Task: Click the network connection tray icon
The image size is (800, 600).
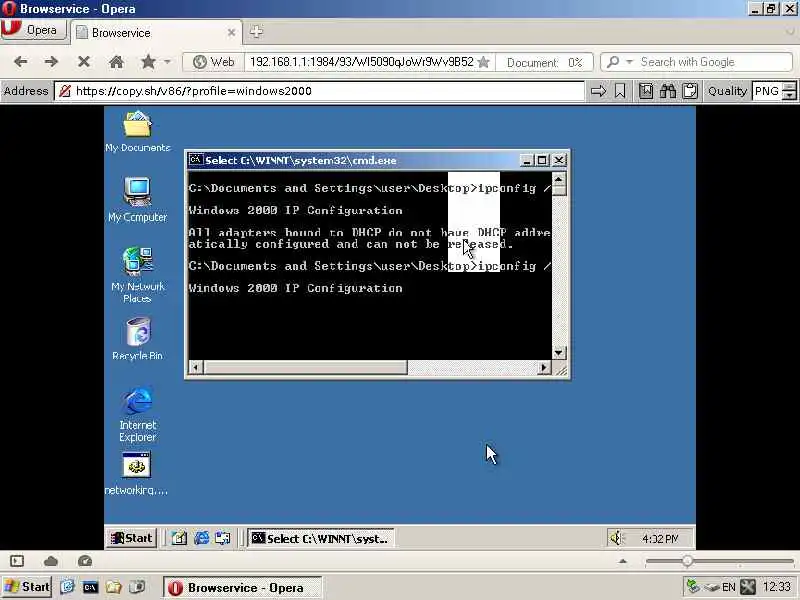Action: click(x=693, y=587)
